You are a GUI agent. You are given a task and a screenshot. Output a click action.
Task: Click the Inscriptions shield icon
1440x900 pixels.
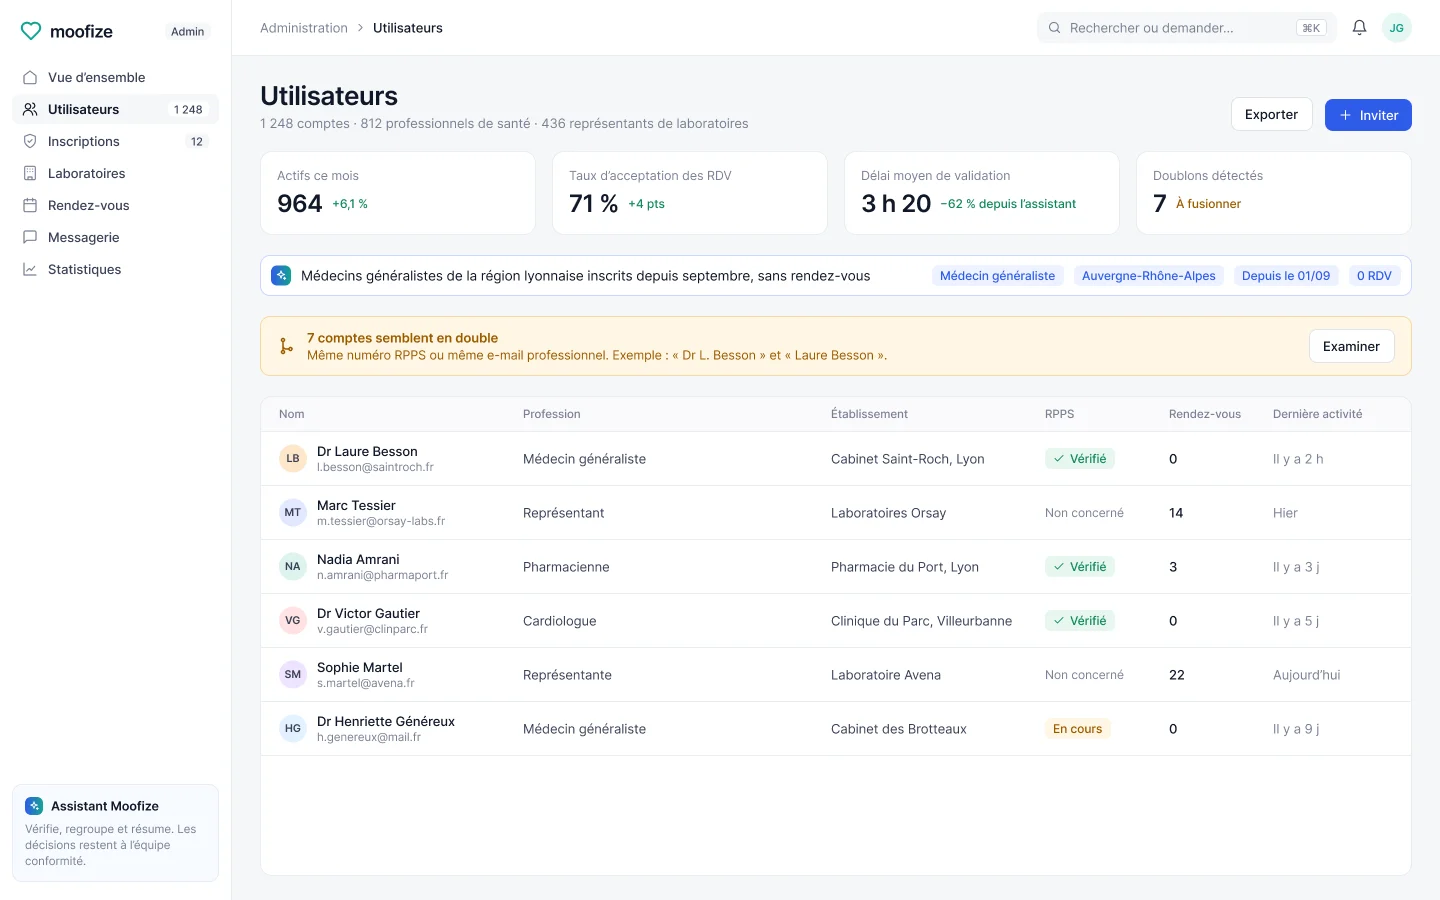pos(30,141)
